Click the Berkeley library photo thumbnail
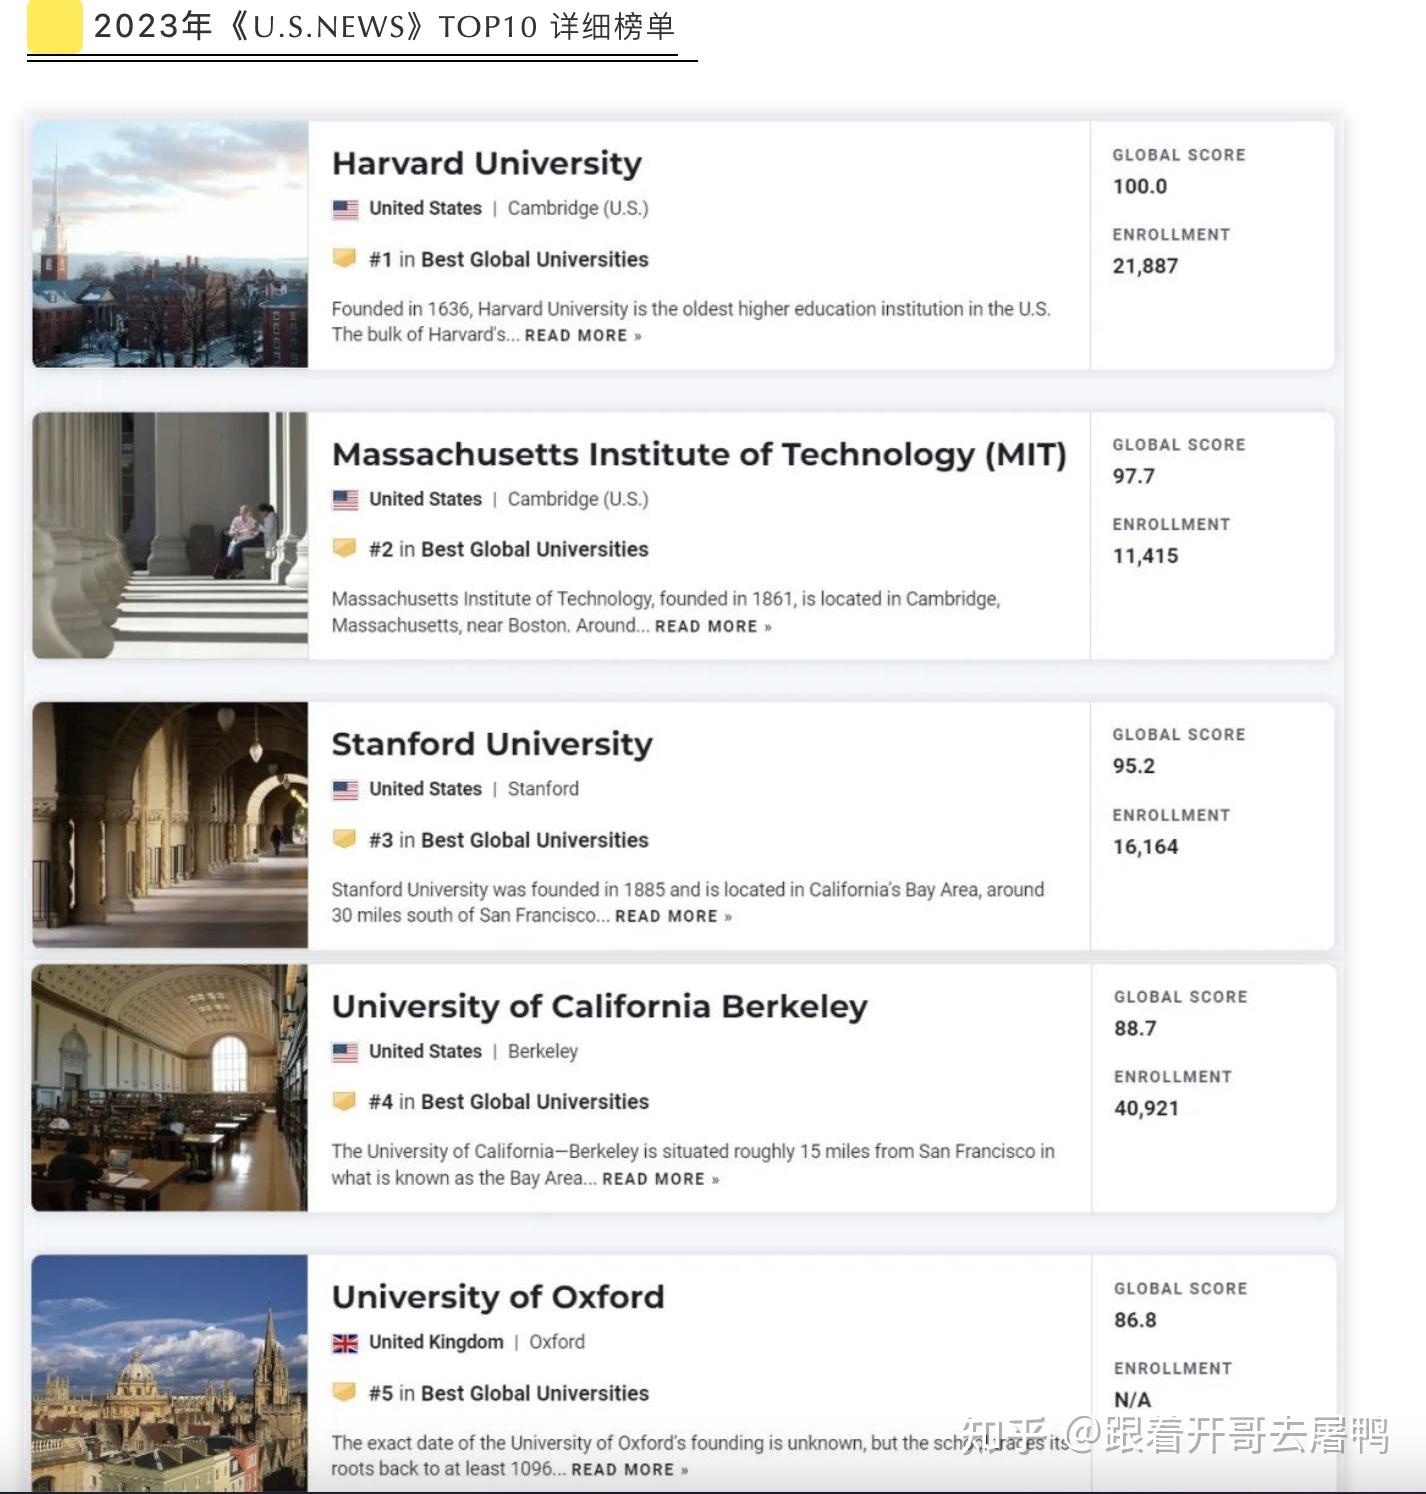Image resolution: width=1426 pixels, height=1494 pixels. (x=170, y=1088)
